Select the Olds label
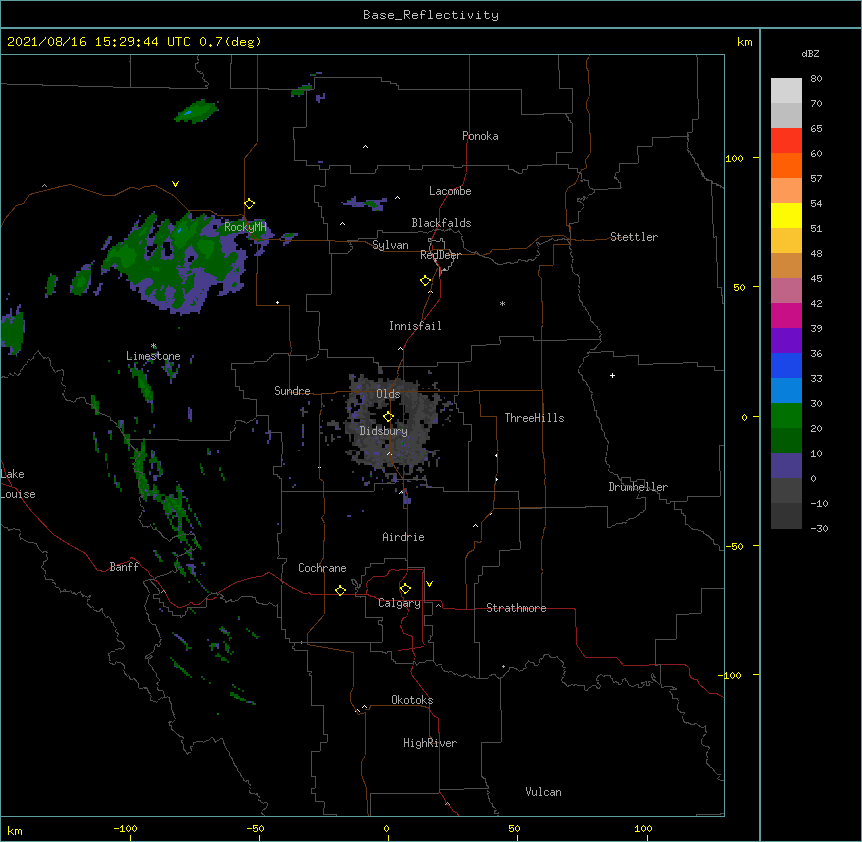Image resolution: width=862 pixels, height=842 pixels. (388, 394)
